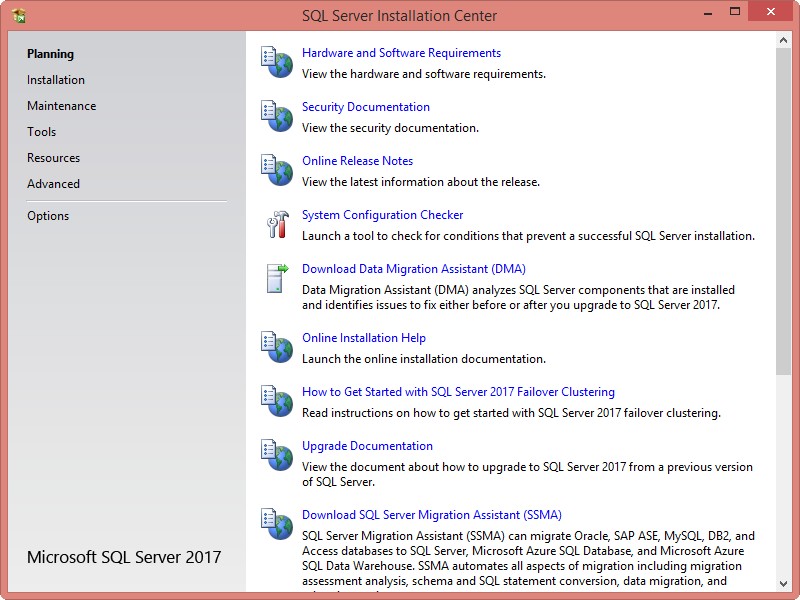
Task: Select the Planning page
Action: (51, 54)
